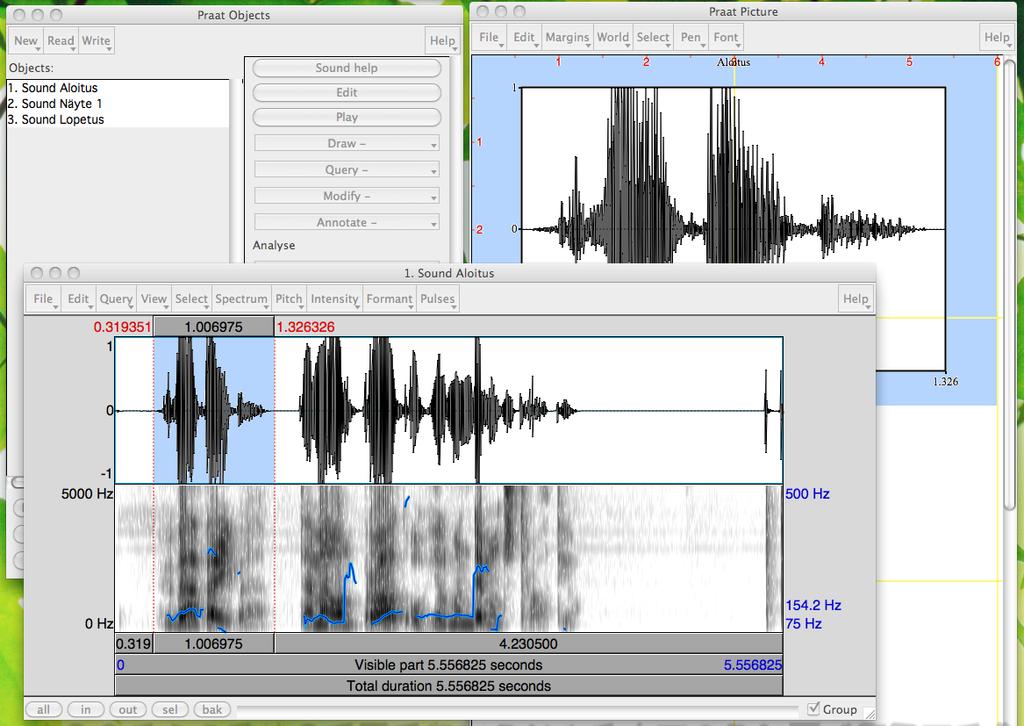Click the 'all' zoom button
The width and height of the screenshot is (1024, 726).
44,710
